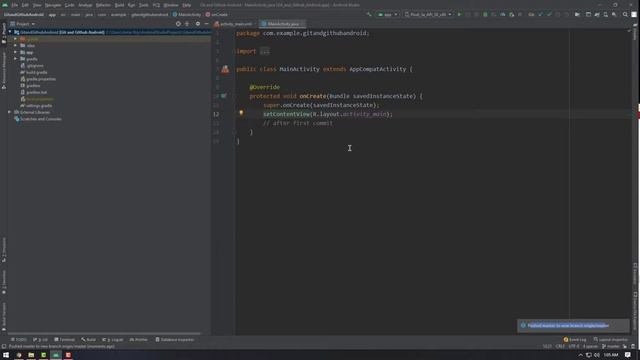The image size is (640, 360).
Task: Click the taskbar notification center icon
Action: (628, 355)
